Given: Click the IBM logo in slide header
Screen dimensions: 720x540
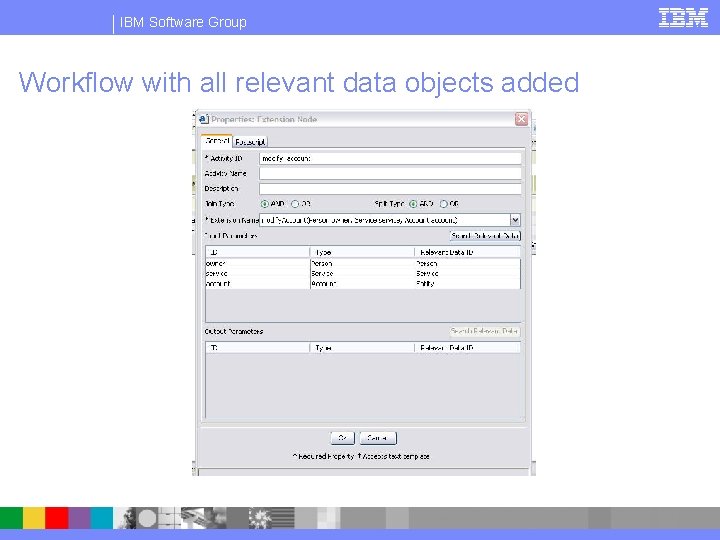Looking at the screenshot, I should (x=683, y=18).
